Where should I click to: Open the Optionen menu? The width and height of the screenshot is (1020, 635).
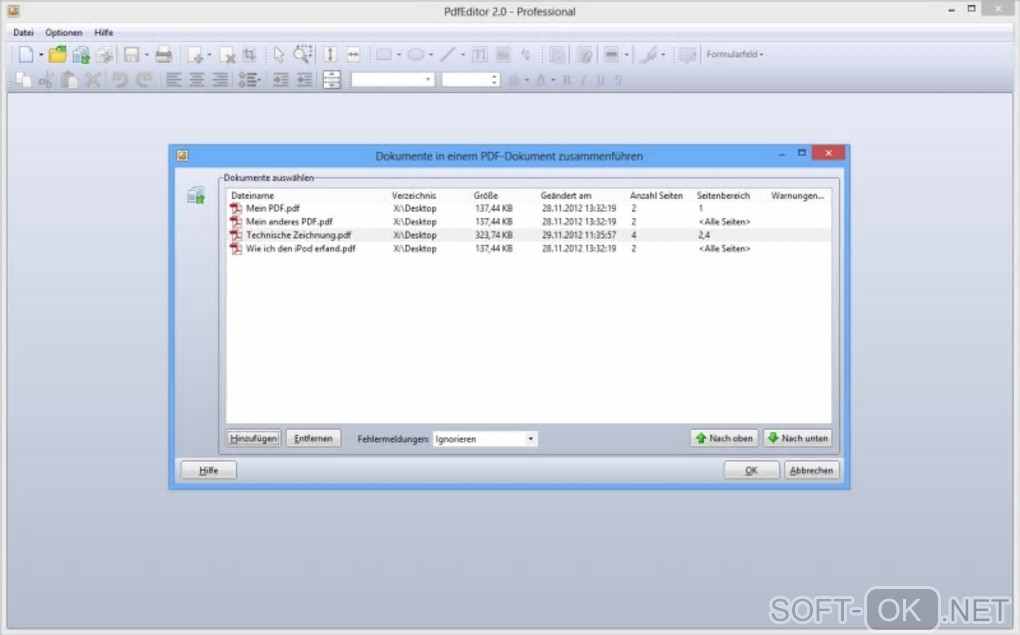[64, 33]
